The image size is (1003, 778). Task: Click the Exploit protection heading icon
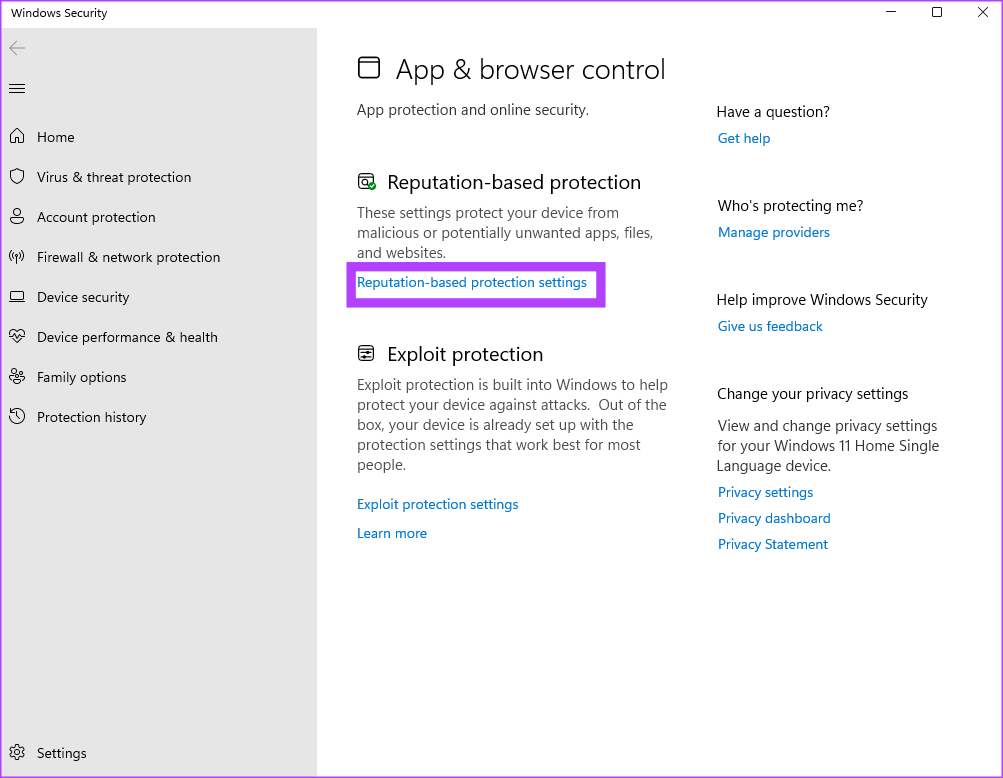(366, 353)
